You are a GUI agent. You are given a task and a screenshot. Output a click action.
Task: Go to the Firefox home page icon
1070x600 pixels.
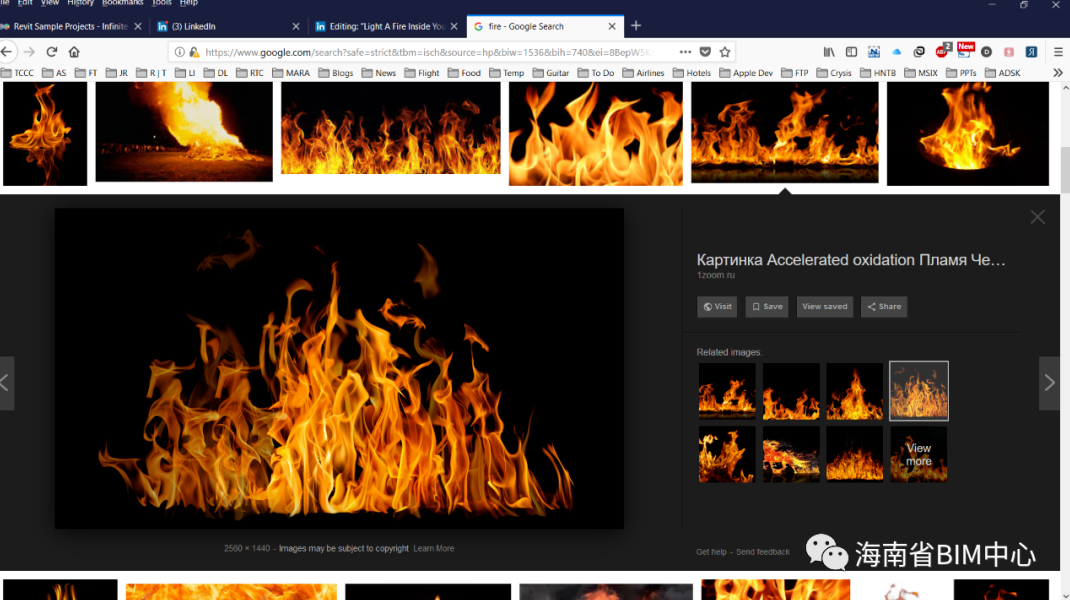(x=74, y=52)
